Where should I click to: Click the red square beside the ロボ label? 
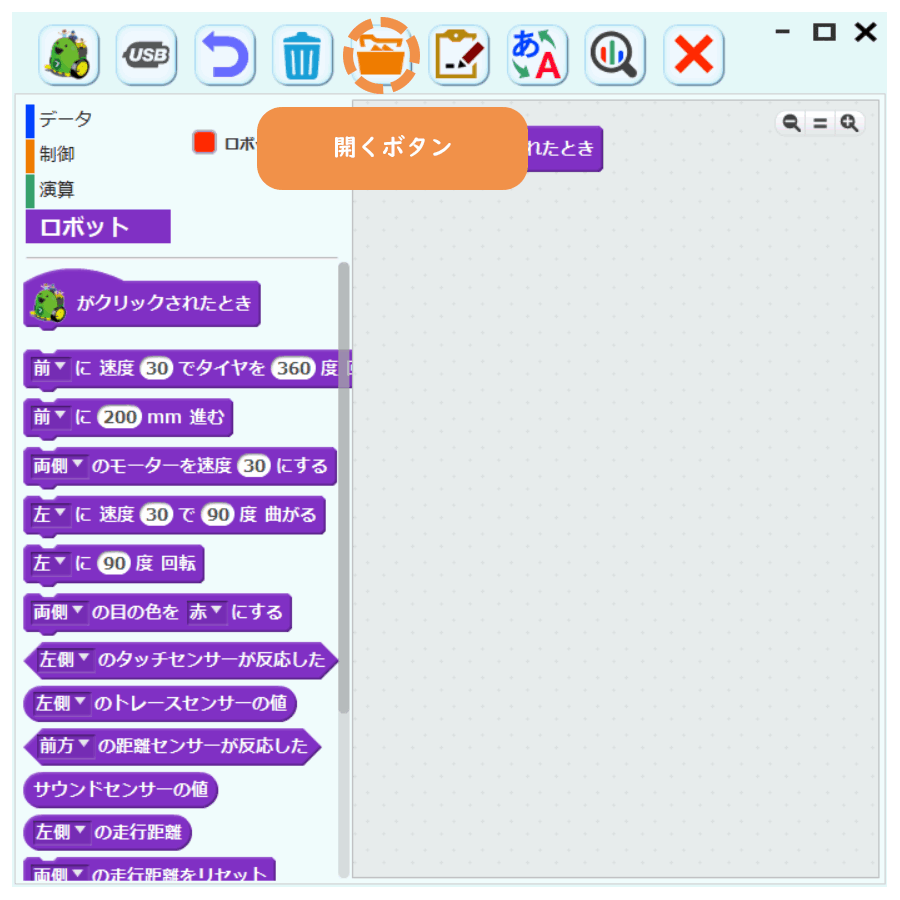tap(204, 142)
